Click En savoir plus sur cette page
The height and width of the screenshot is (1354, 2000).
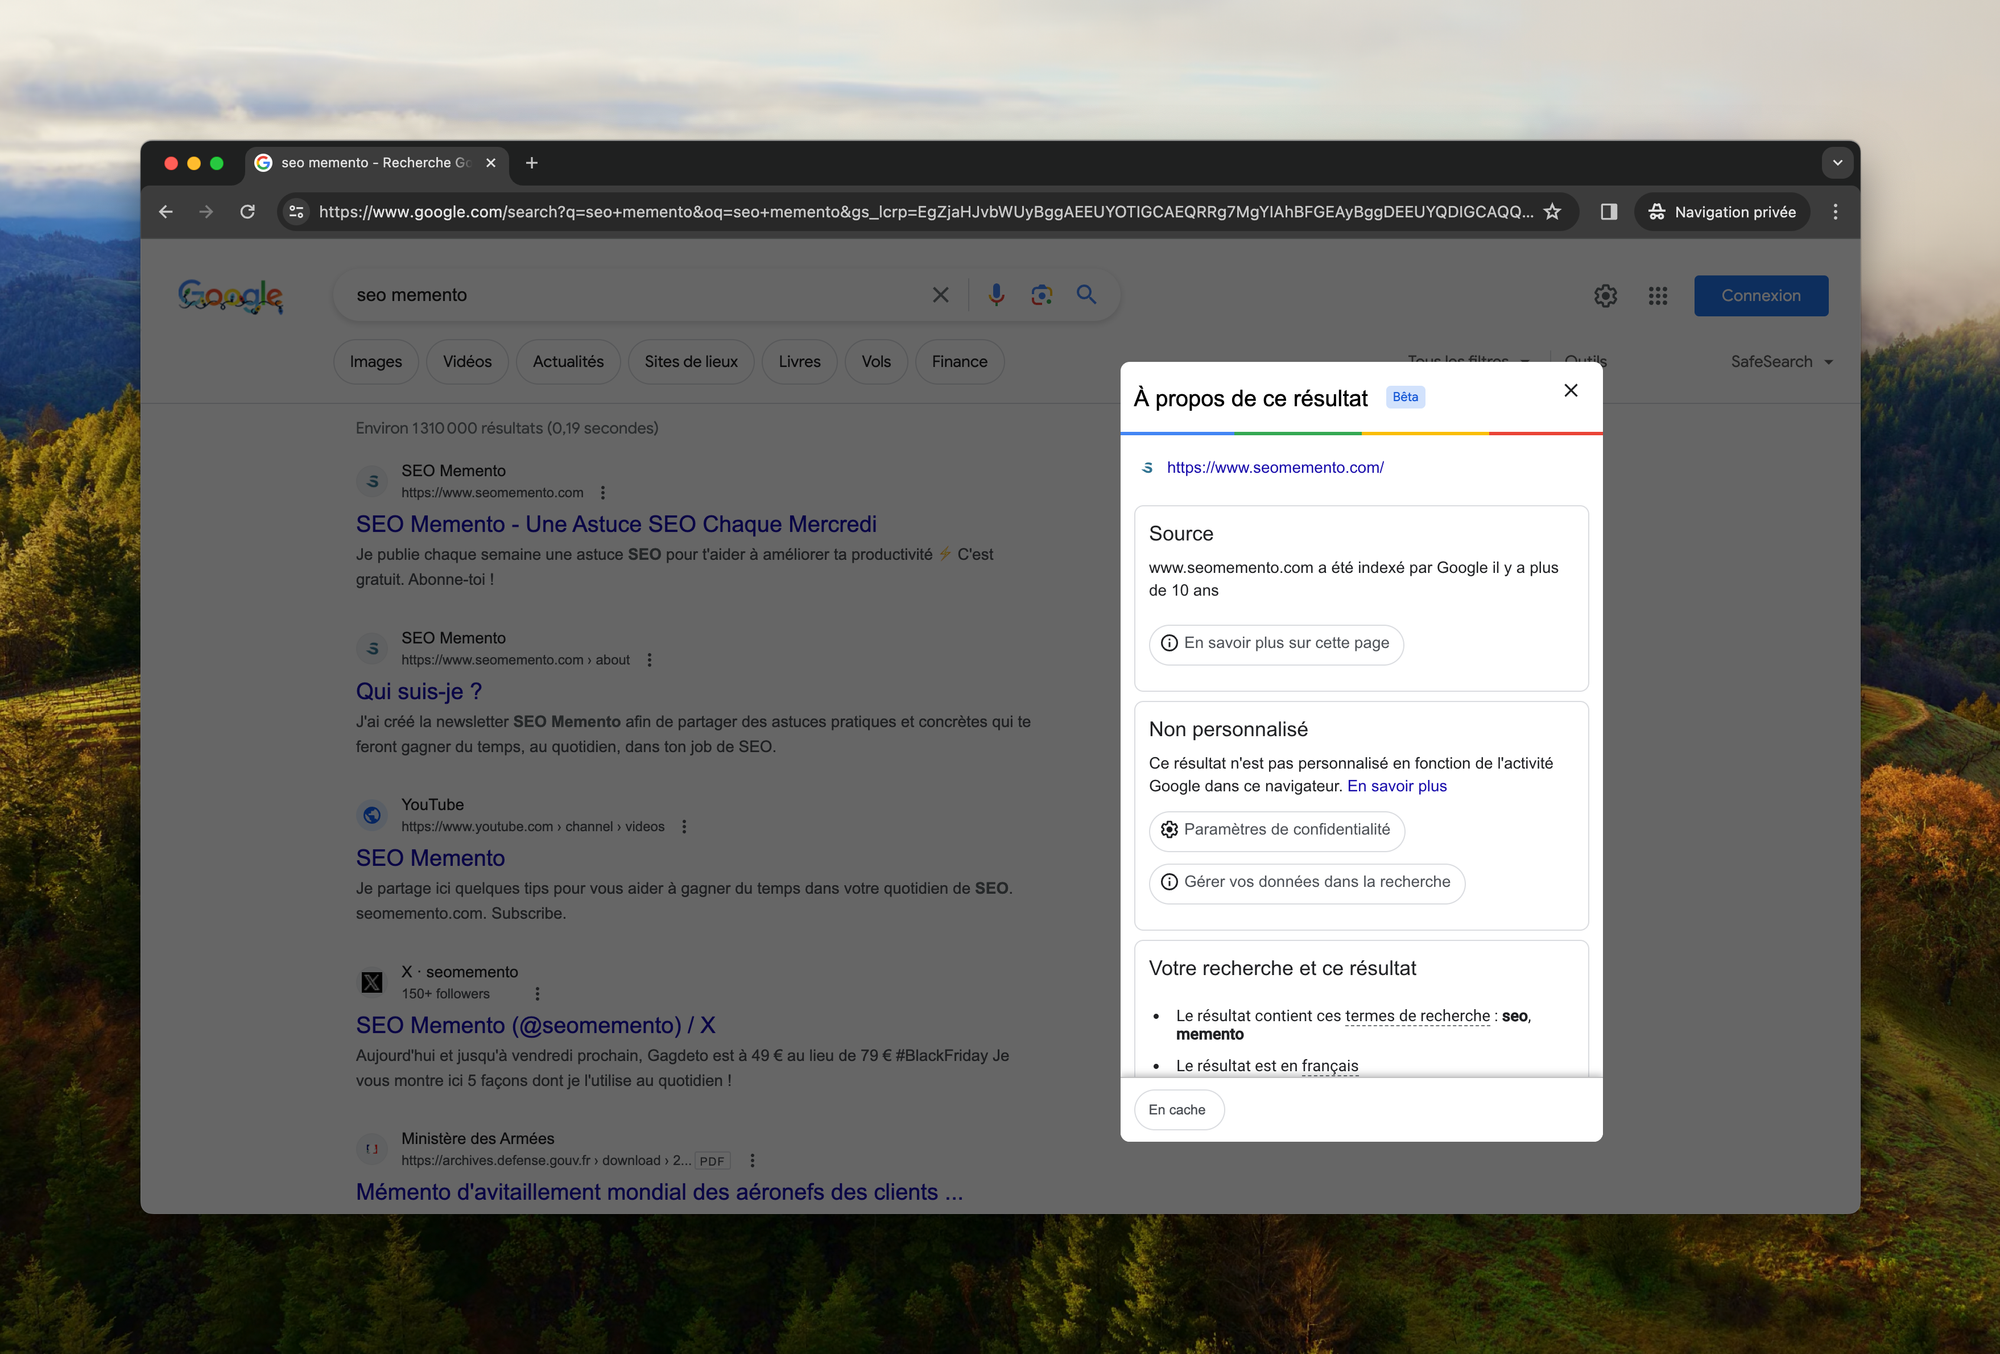1276,644
